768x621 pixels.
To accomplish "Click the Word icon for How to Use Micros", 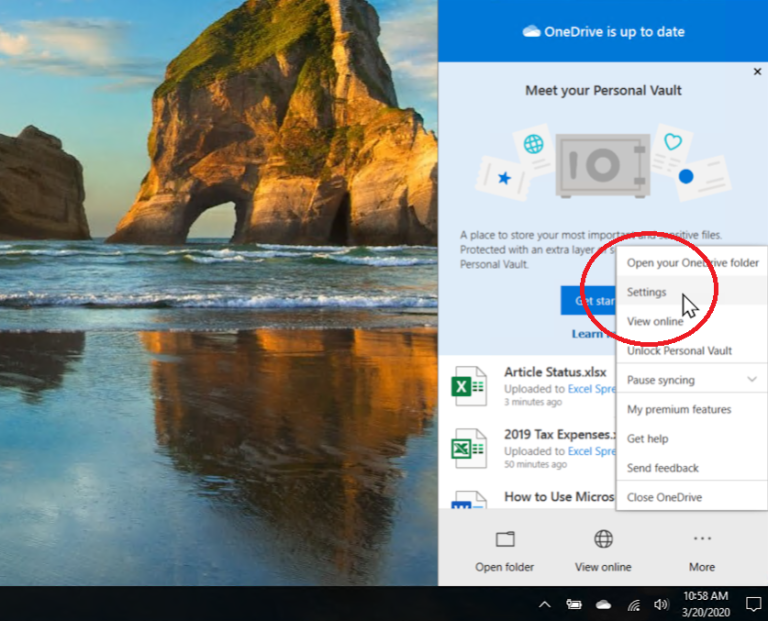I will pos(469,500).
